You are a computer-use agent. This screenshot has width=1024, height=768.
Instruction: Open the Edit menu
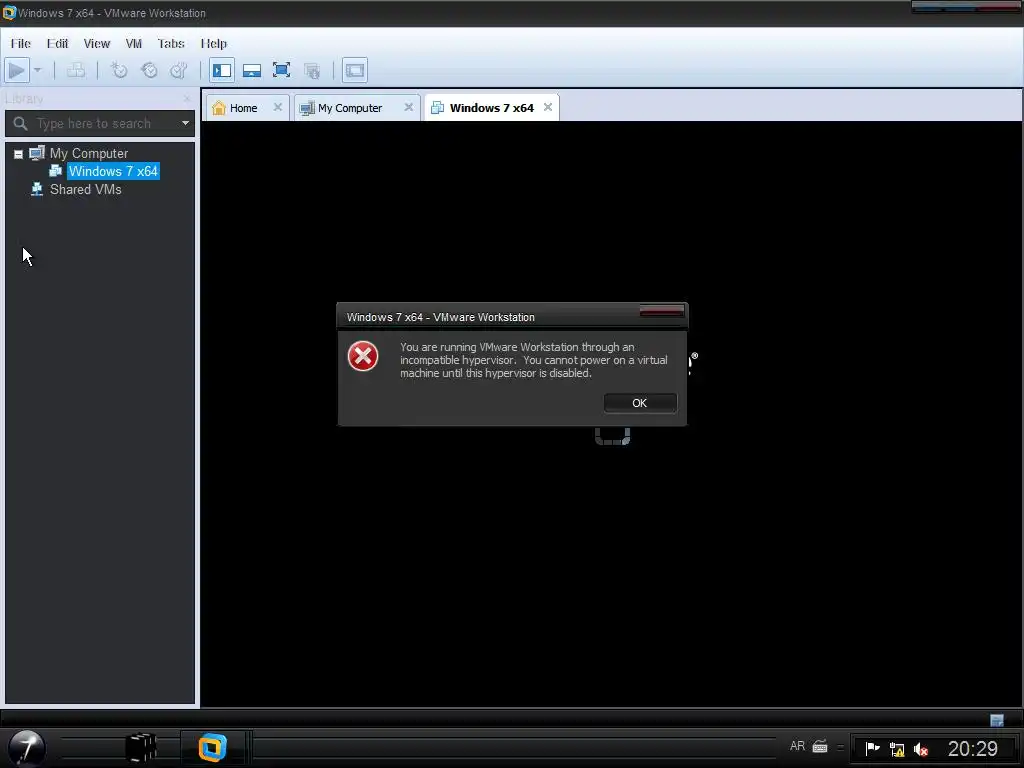pos(57,44)
